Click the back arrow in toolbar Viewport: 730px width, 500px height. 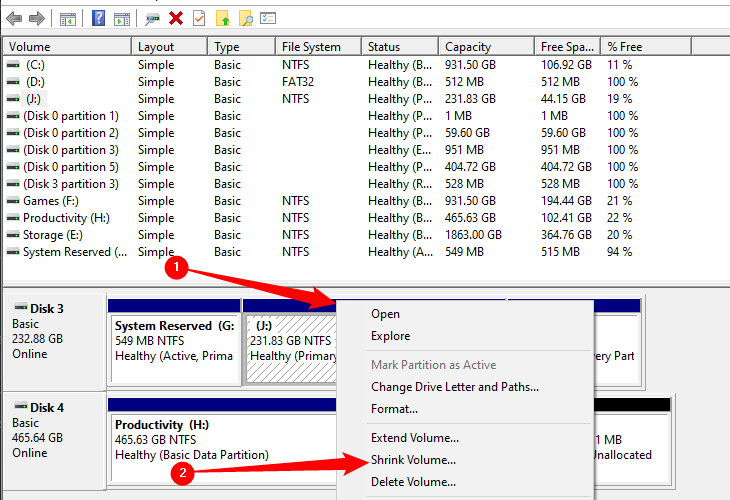point(14,18)
